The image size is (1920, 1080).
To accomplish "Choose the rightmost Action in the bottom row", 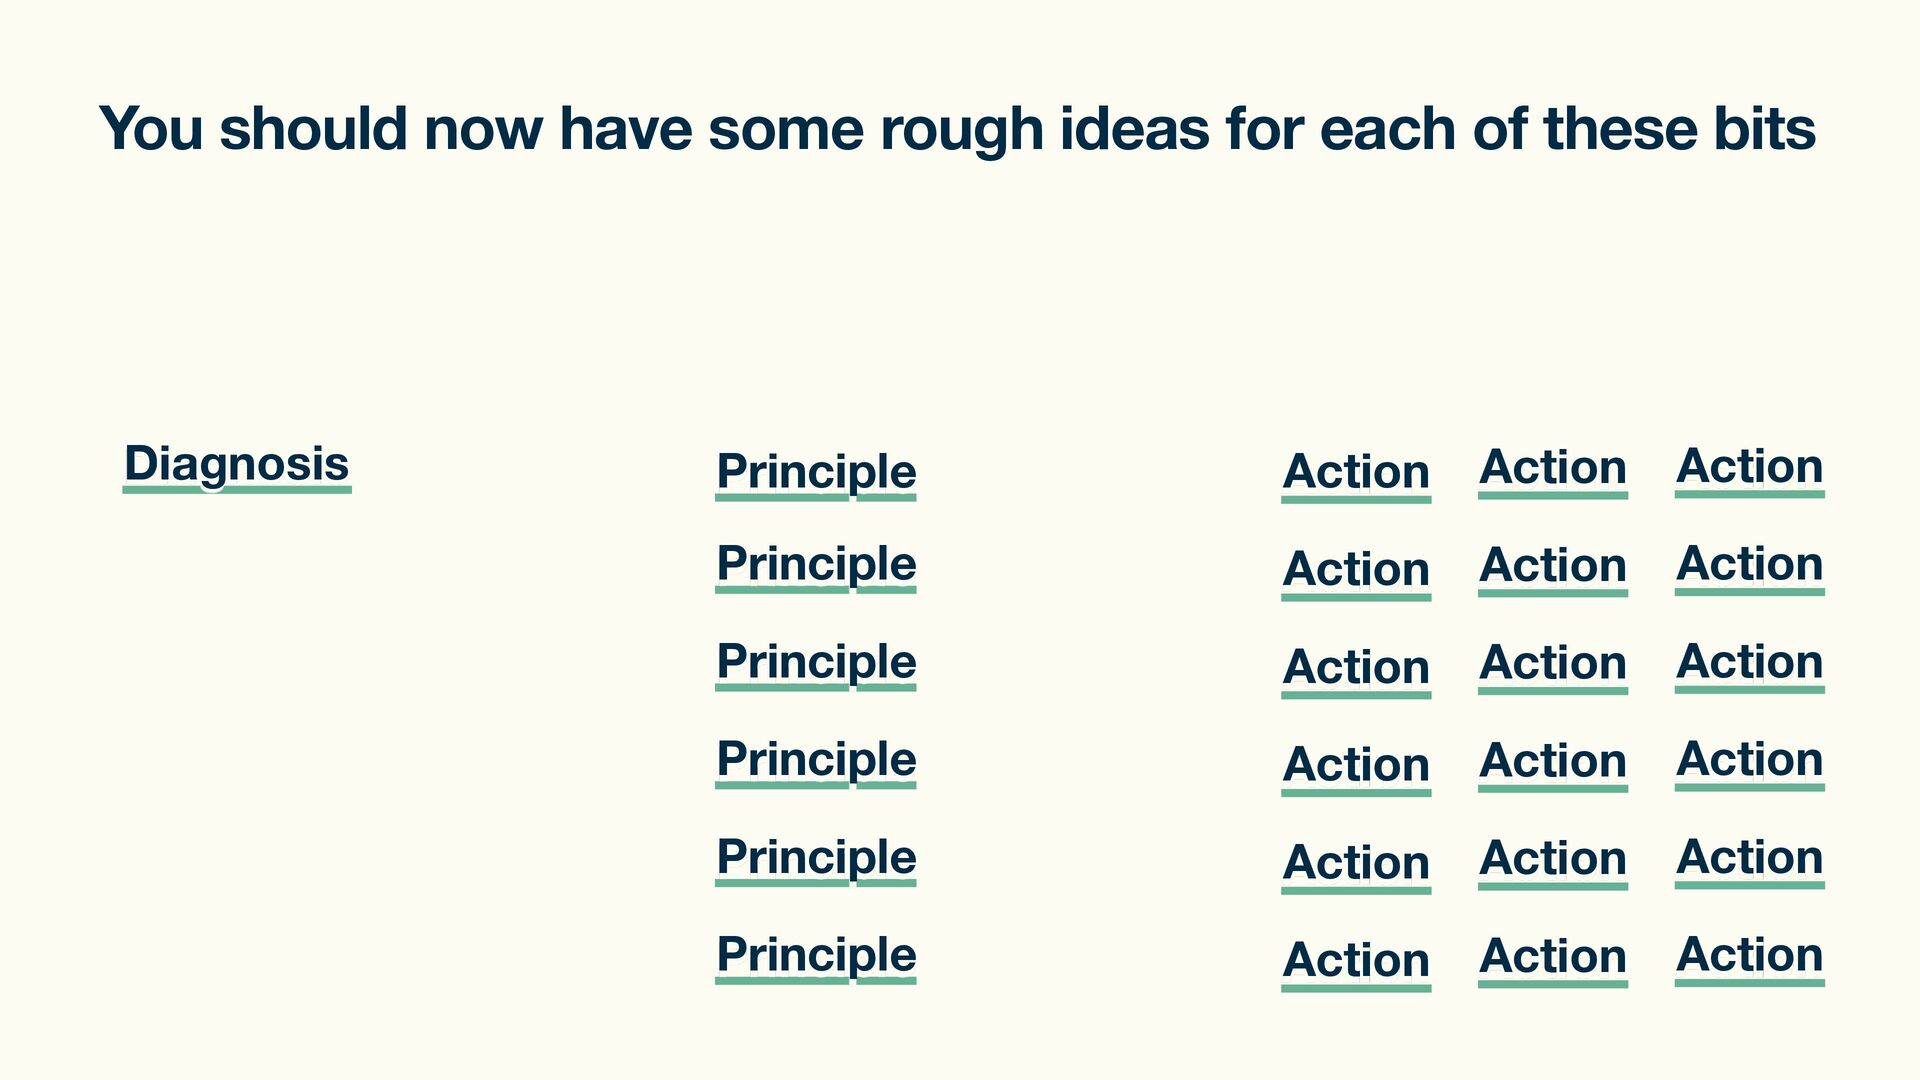I will tap(1750, 958).
